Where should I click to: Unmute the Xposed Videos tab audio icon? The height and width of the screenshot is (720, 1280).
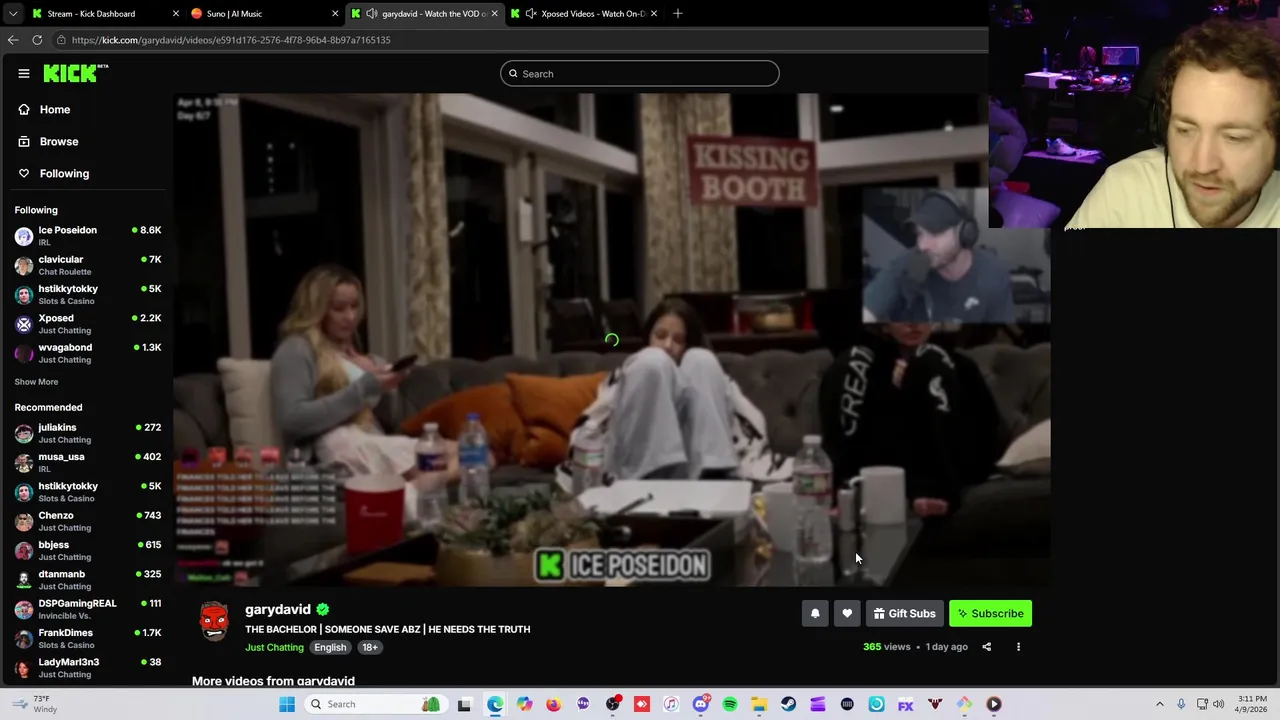(x=531, y=13)
